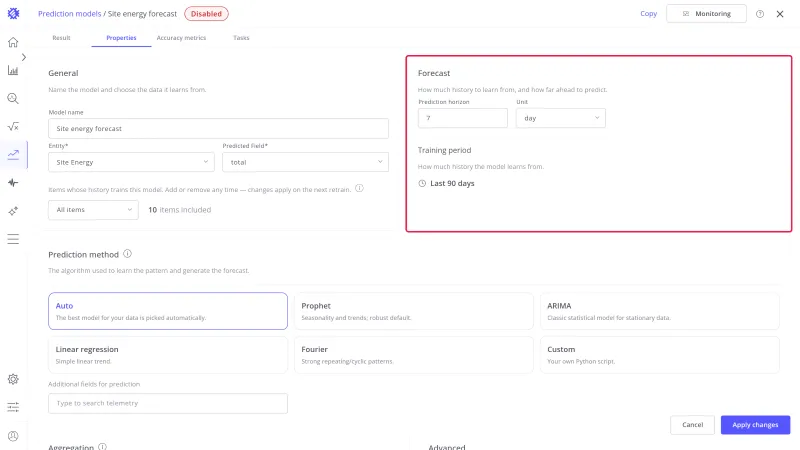The width and height of the screenshot is (800, 450).
Task: Click the Last 90 days training period
Action: pyautogui.click(x=452, y=184)
